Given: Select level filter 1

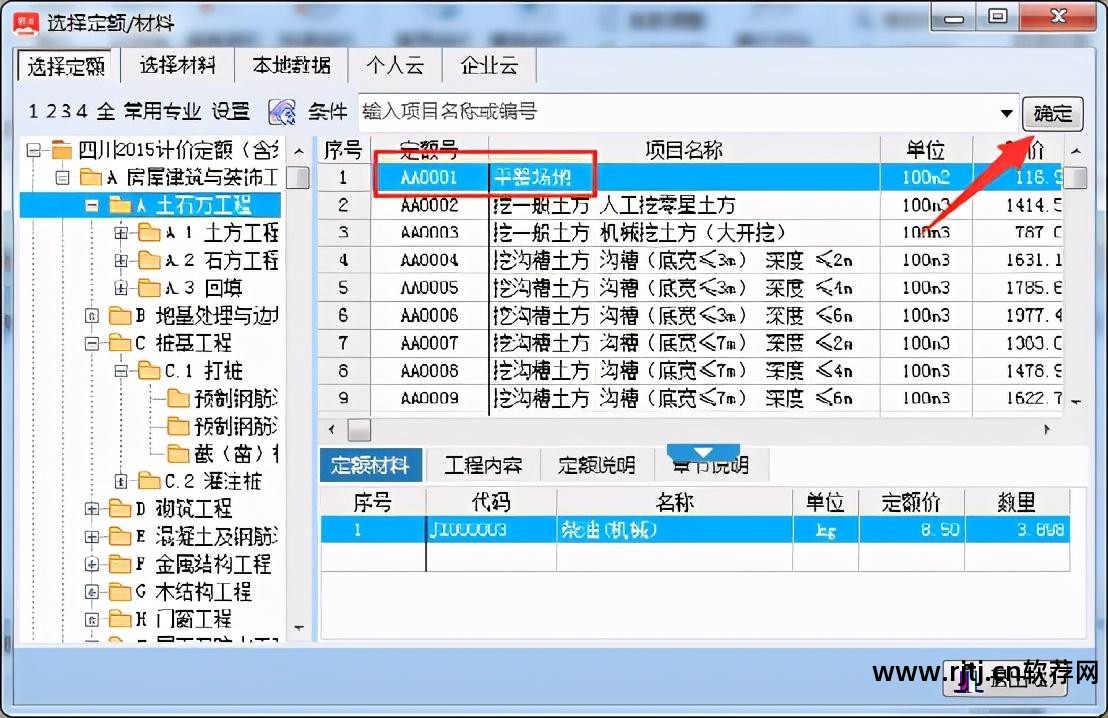Looking at the screenshot, I should tap(33, 112).
